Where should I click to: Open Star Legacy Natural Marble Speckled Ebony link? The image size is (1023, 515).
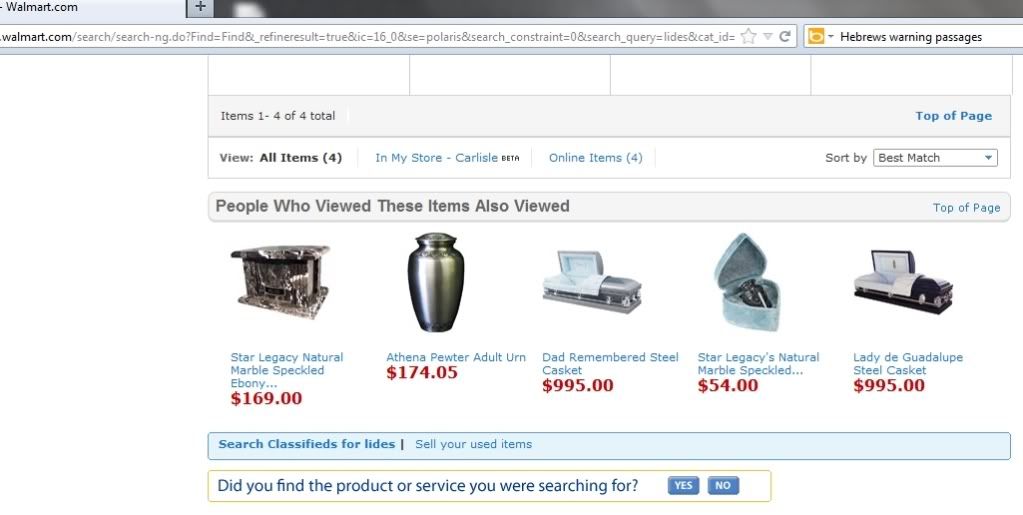pyautogui.click(x=286, y=370)
